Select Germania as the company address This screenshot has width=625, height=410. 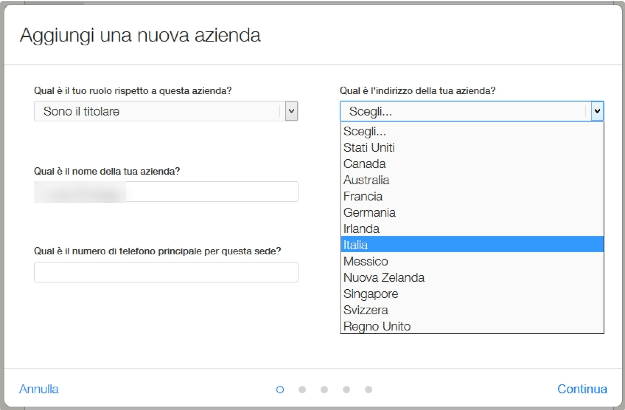(x=369, y=213)
